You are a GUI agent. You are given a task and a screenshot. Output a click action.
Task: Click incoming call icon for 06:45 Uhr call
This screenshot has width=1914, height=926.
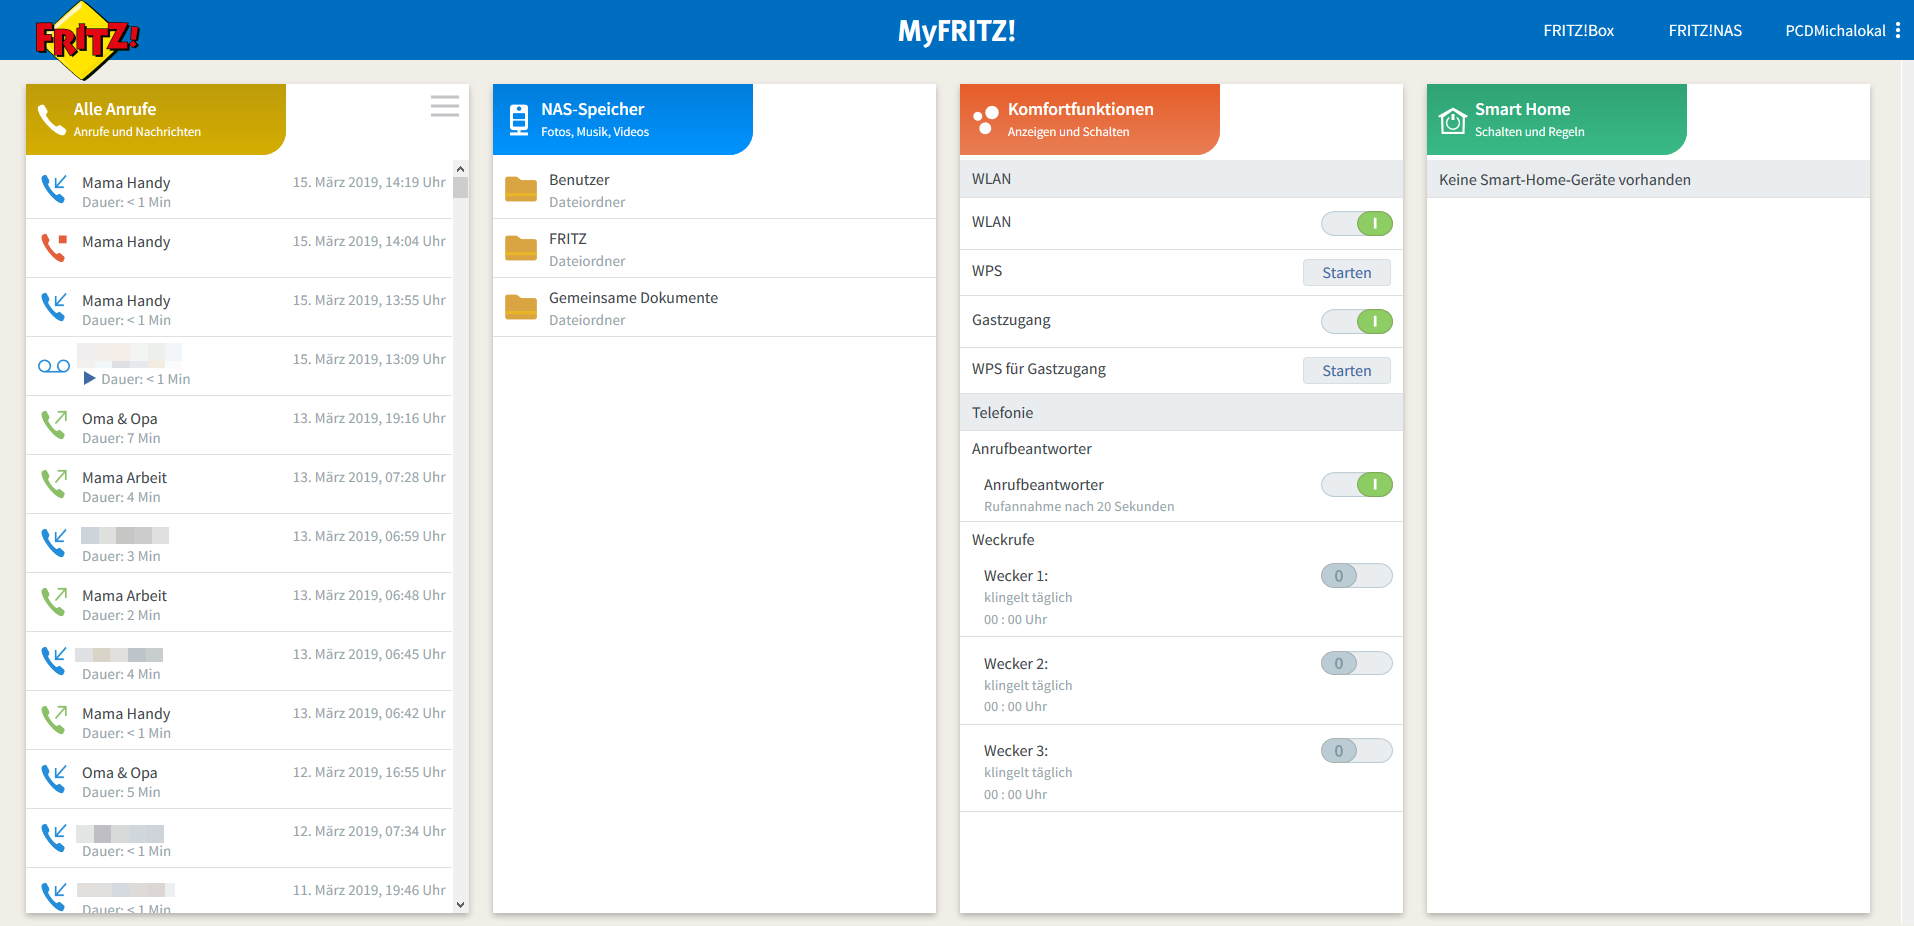54,660
